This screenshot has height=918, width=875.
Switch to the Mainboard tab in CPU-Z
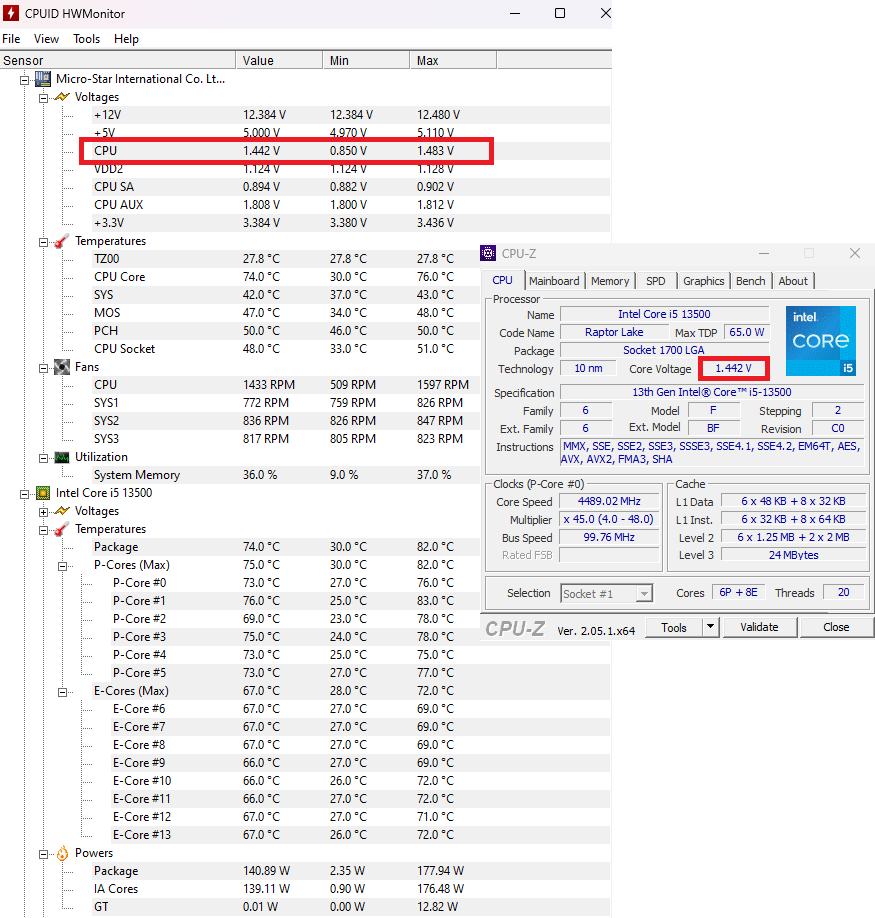pyautogui.click(x=554, y=281)
